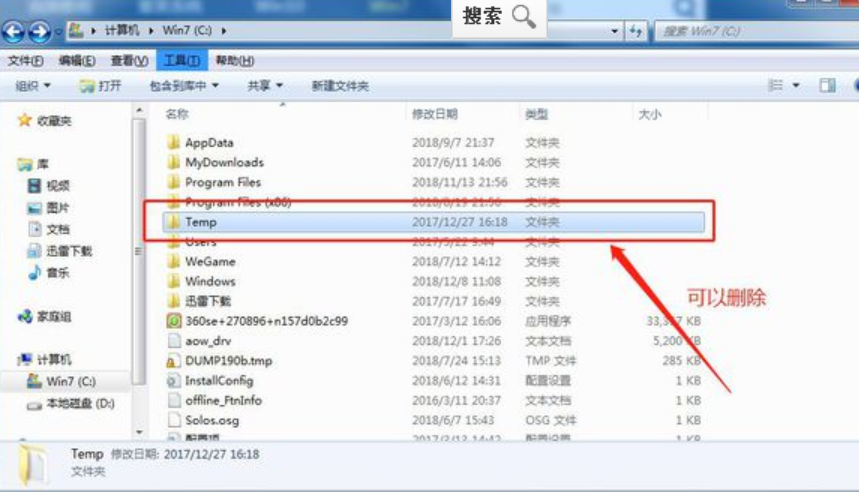Screen dimensions: 859x492
Task: Select the InstallConfig settings file icon
Action: click(174, 380)
